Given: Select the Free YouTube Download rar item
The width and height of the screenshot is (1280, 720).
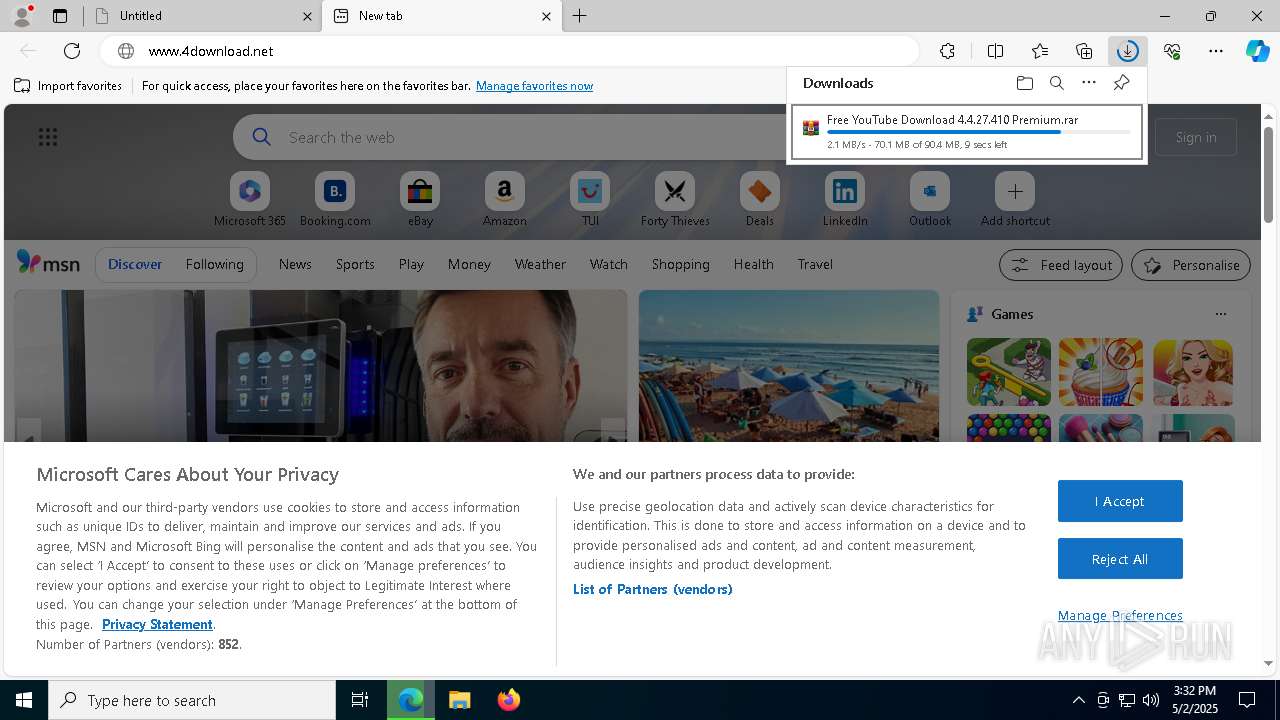Looking at the screenshot, I should coord(966,132).
